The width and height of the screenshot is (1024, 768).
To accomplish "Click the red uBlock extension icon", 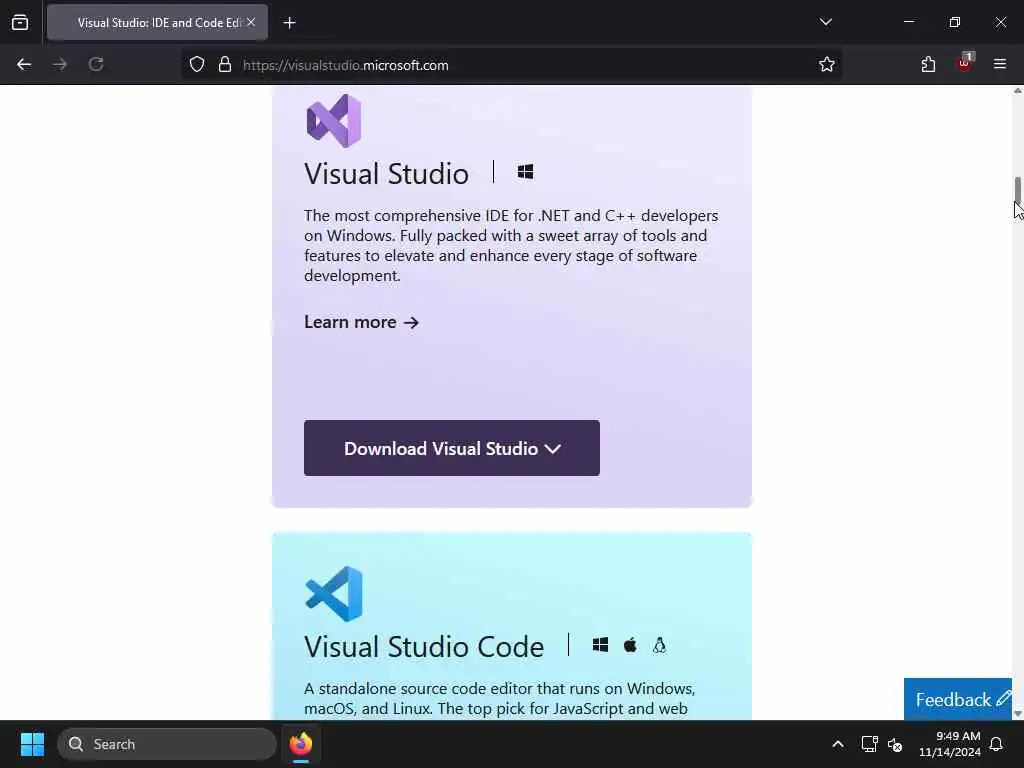I will pos(965,63).
